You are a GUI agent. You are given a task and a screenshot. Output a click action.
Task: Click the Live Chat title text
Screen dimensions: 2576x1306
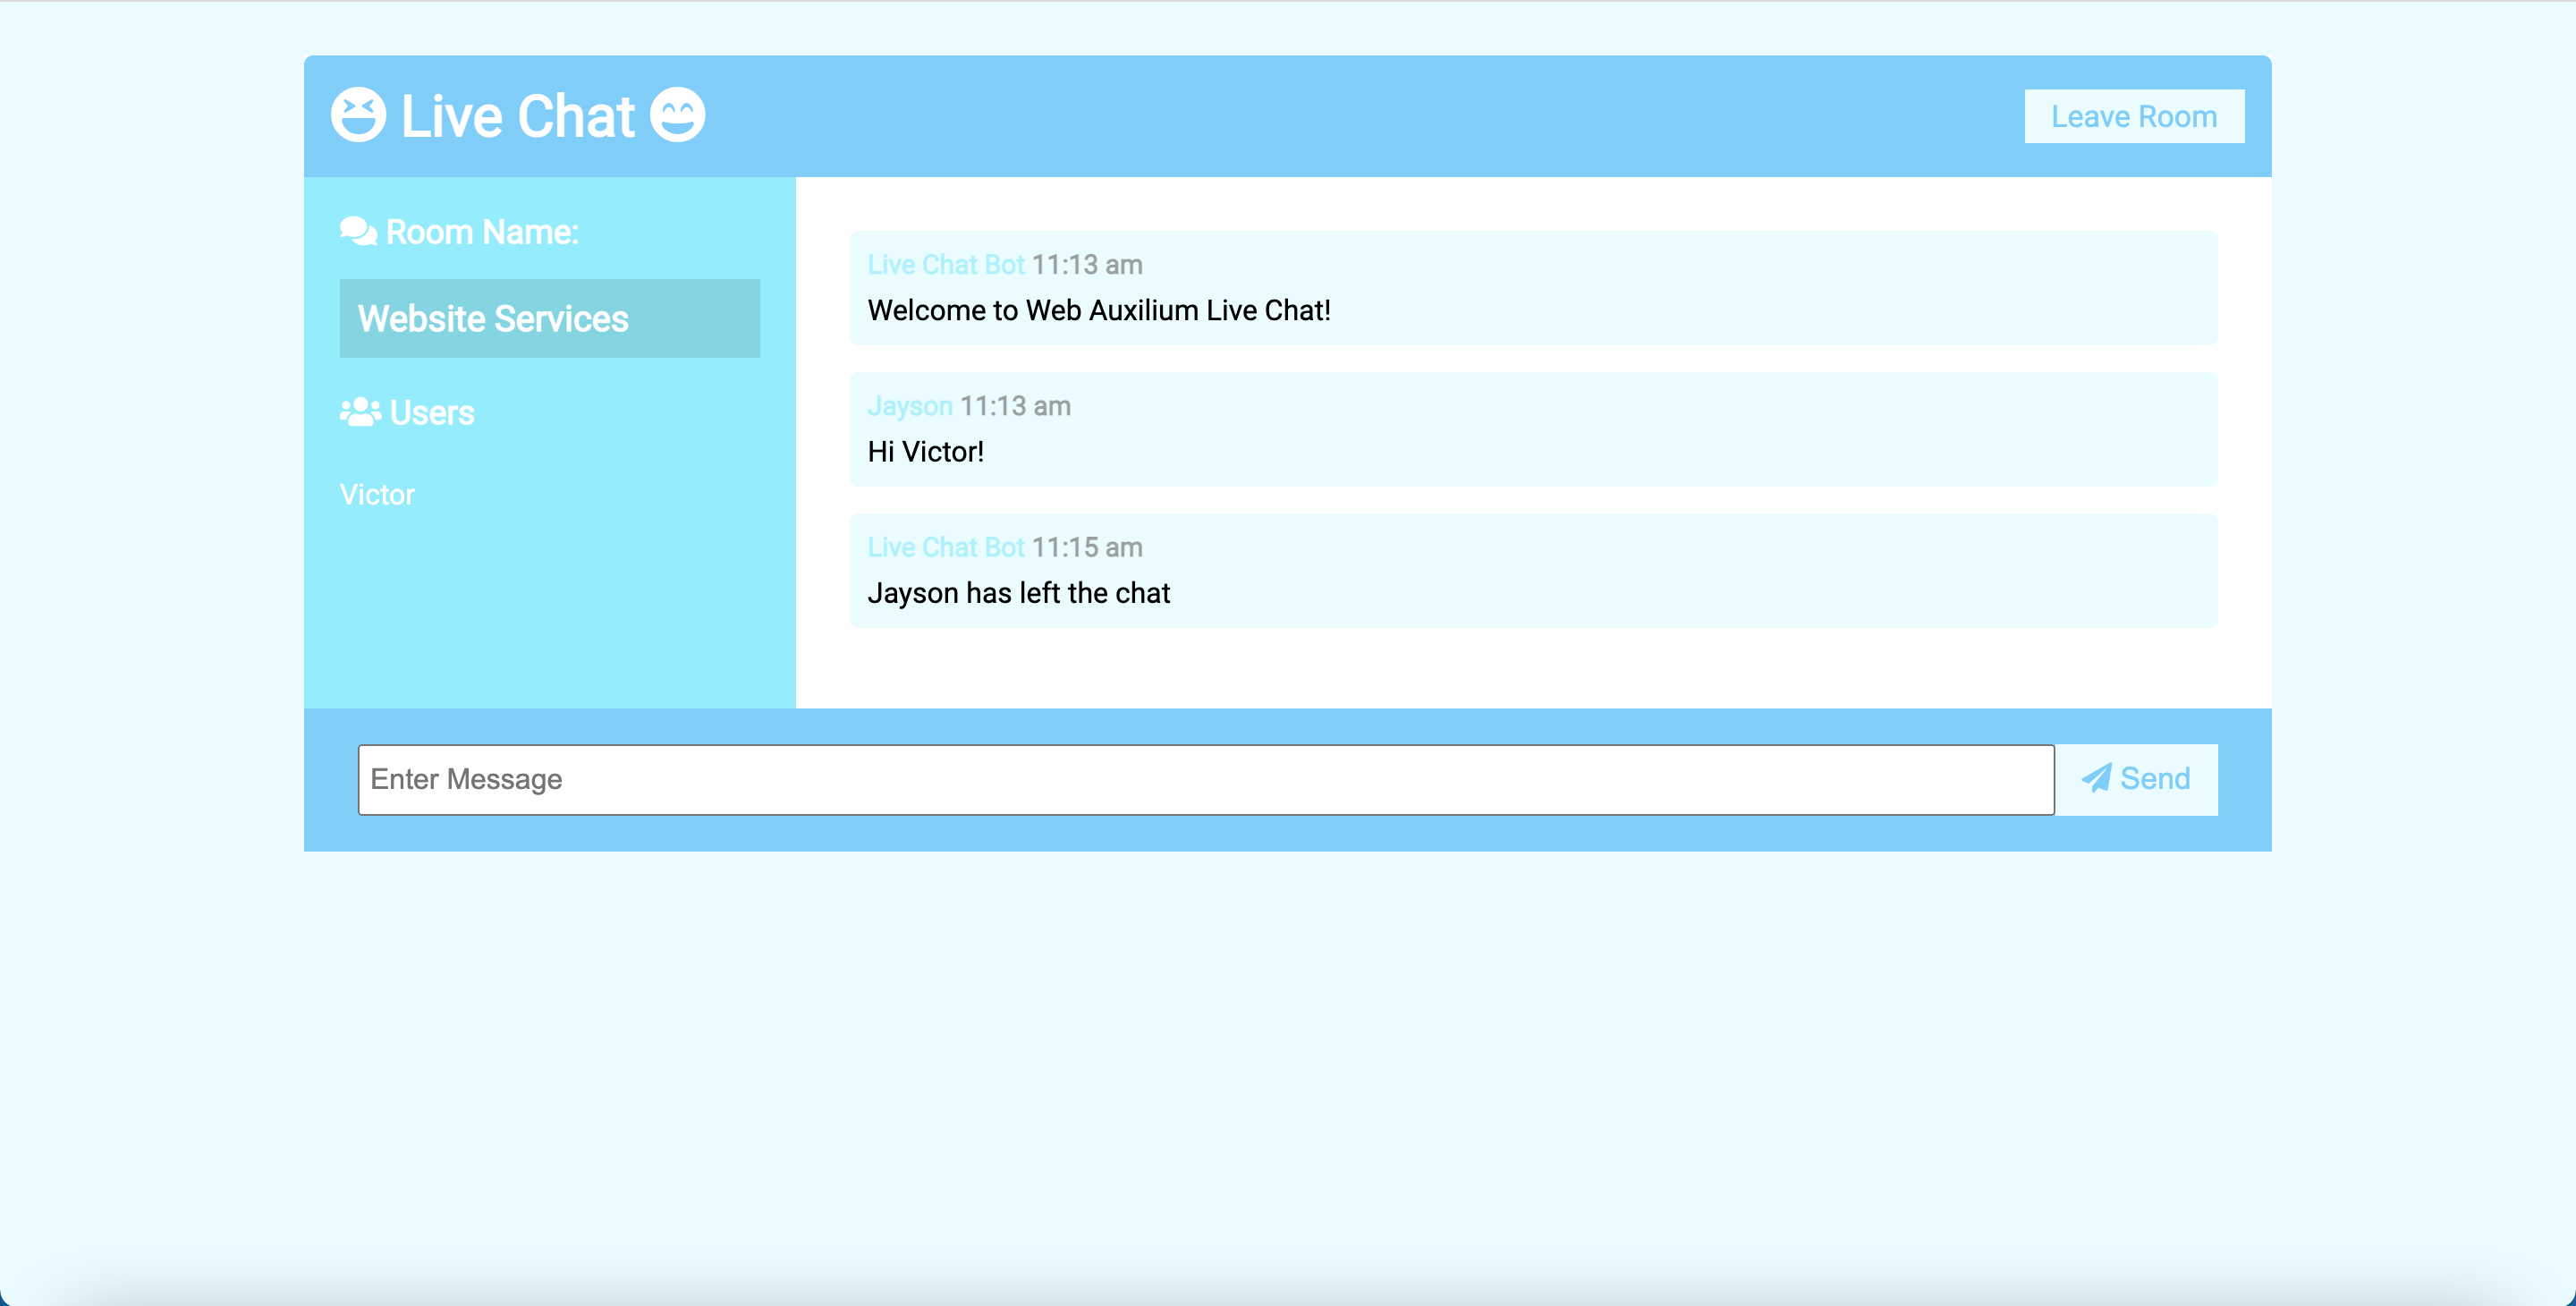point(518,116)
